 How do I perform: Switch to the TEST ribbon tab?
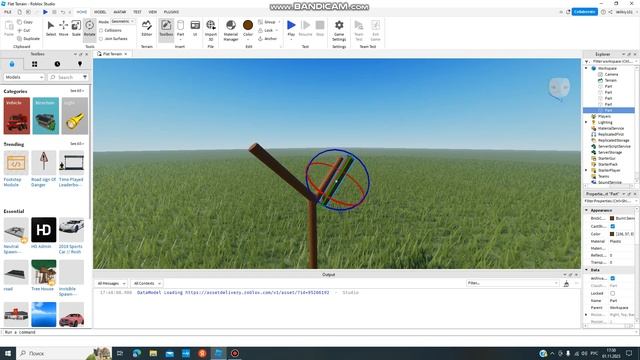(x=137, y=12)
